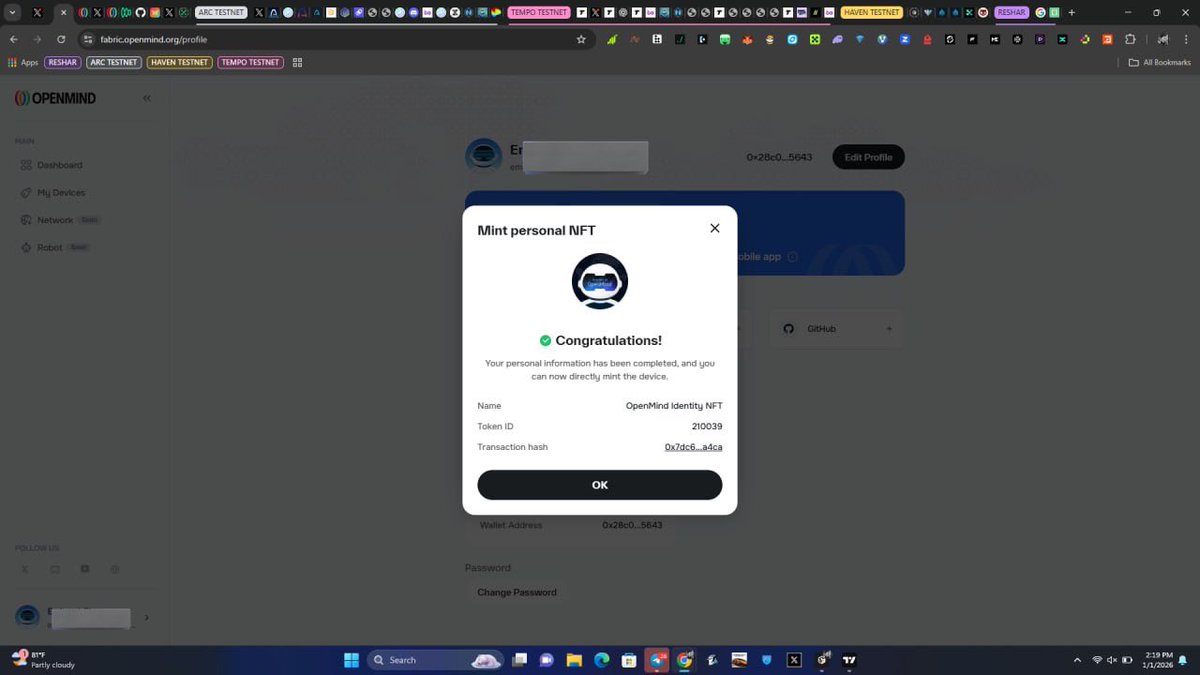
Task: Open the ARC TESTNET bookmark folder in the bookmarks bar
Action: pos(113,62)
